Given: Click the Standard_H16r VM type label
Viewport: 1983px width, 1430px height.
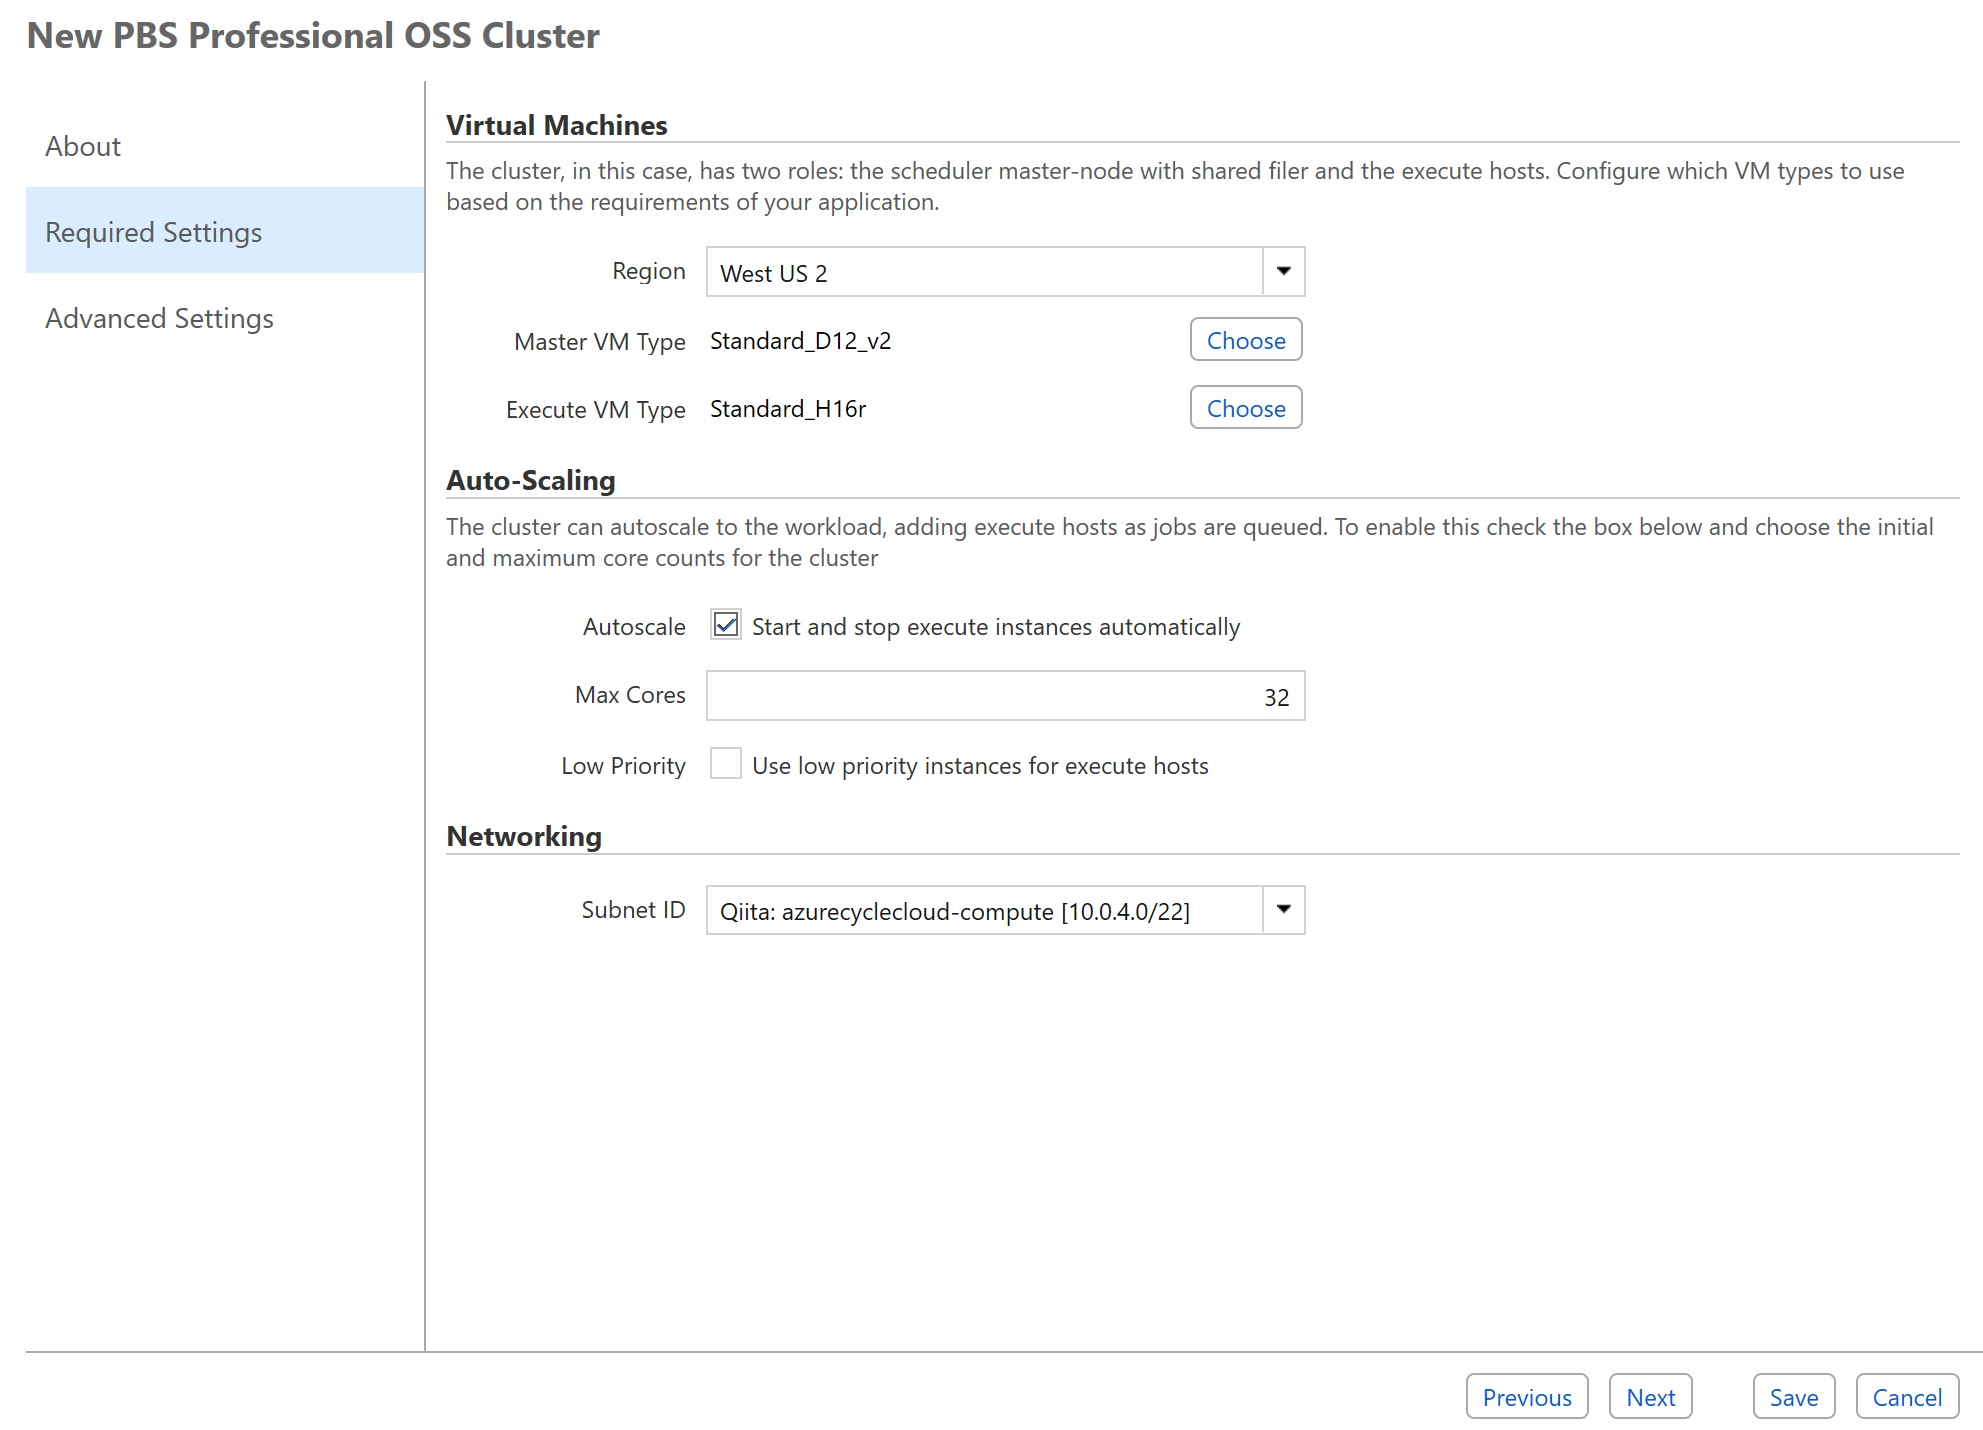Looking at the screenshot, I should [787, 408].
